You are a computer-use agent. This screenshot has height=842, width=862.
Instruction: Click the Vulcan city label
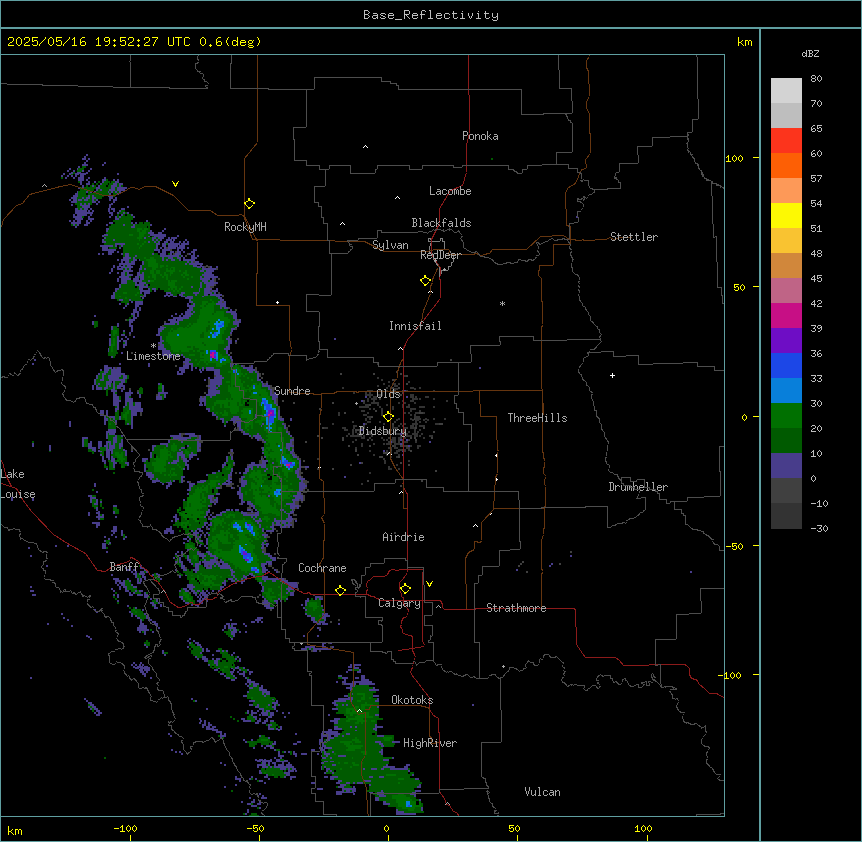543,792
